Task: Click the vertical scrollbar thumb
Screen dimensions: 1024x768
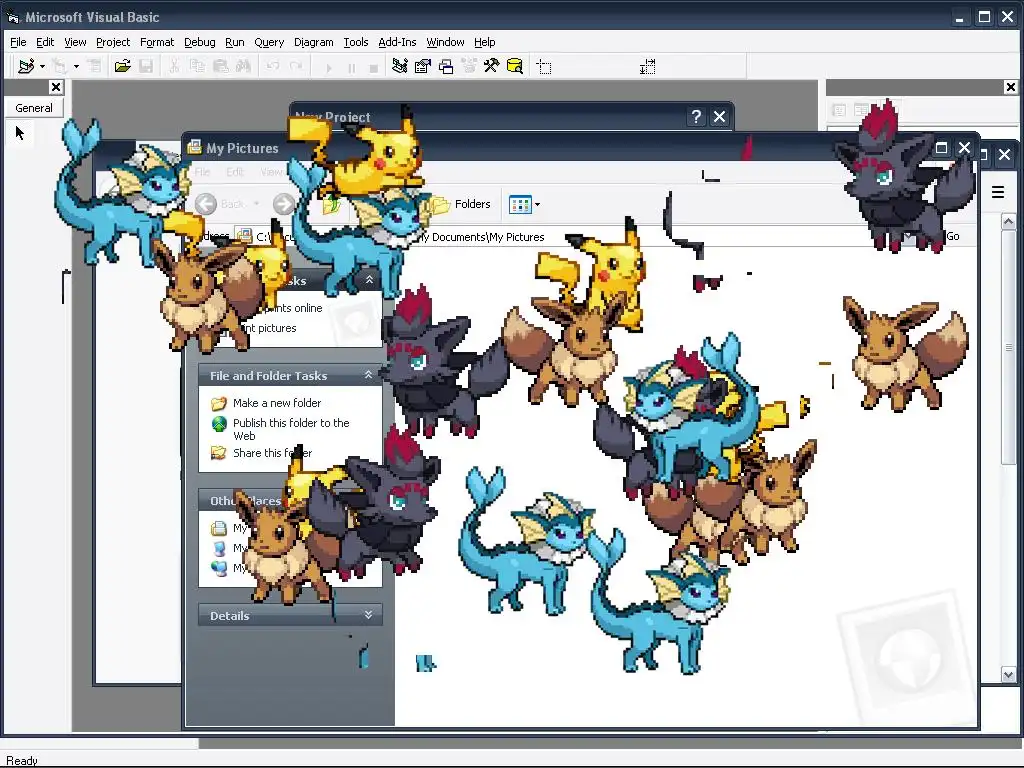Action: point(1008,347)
